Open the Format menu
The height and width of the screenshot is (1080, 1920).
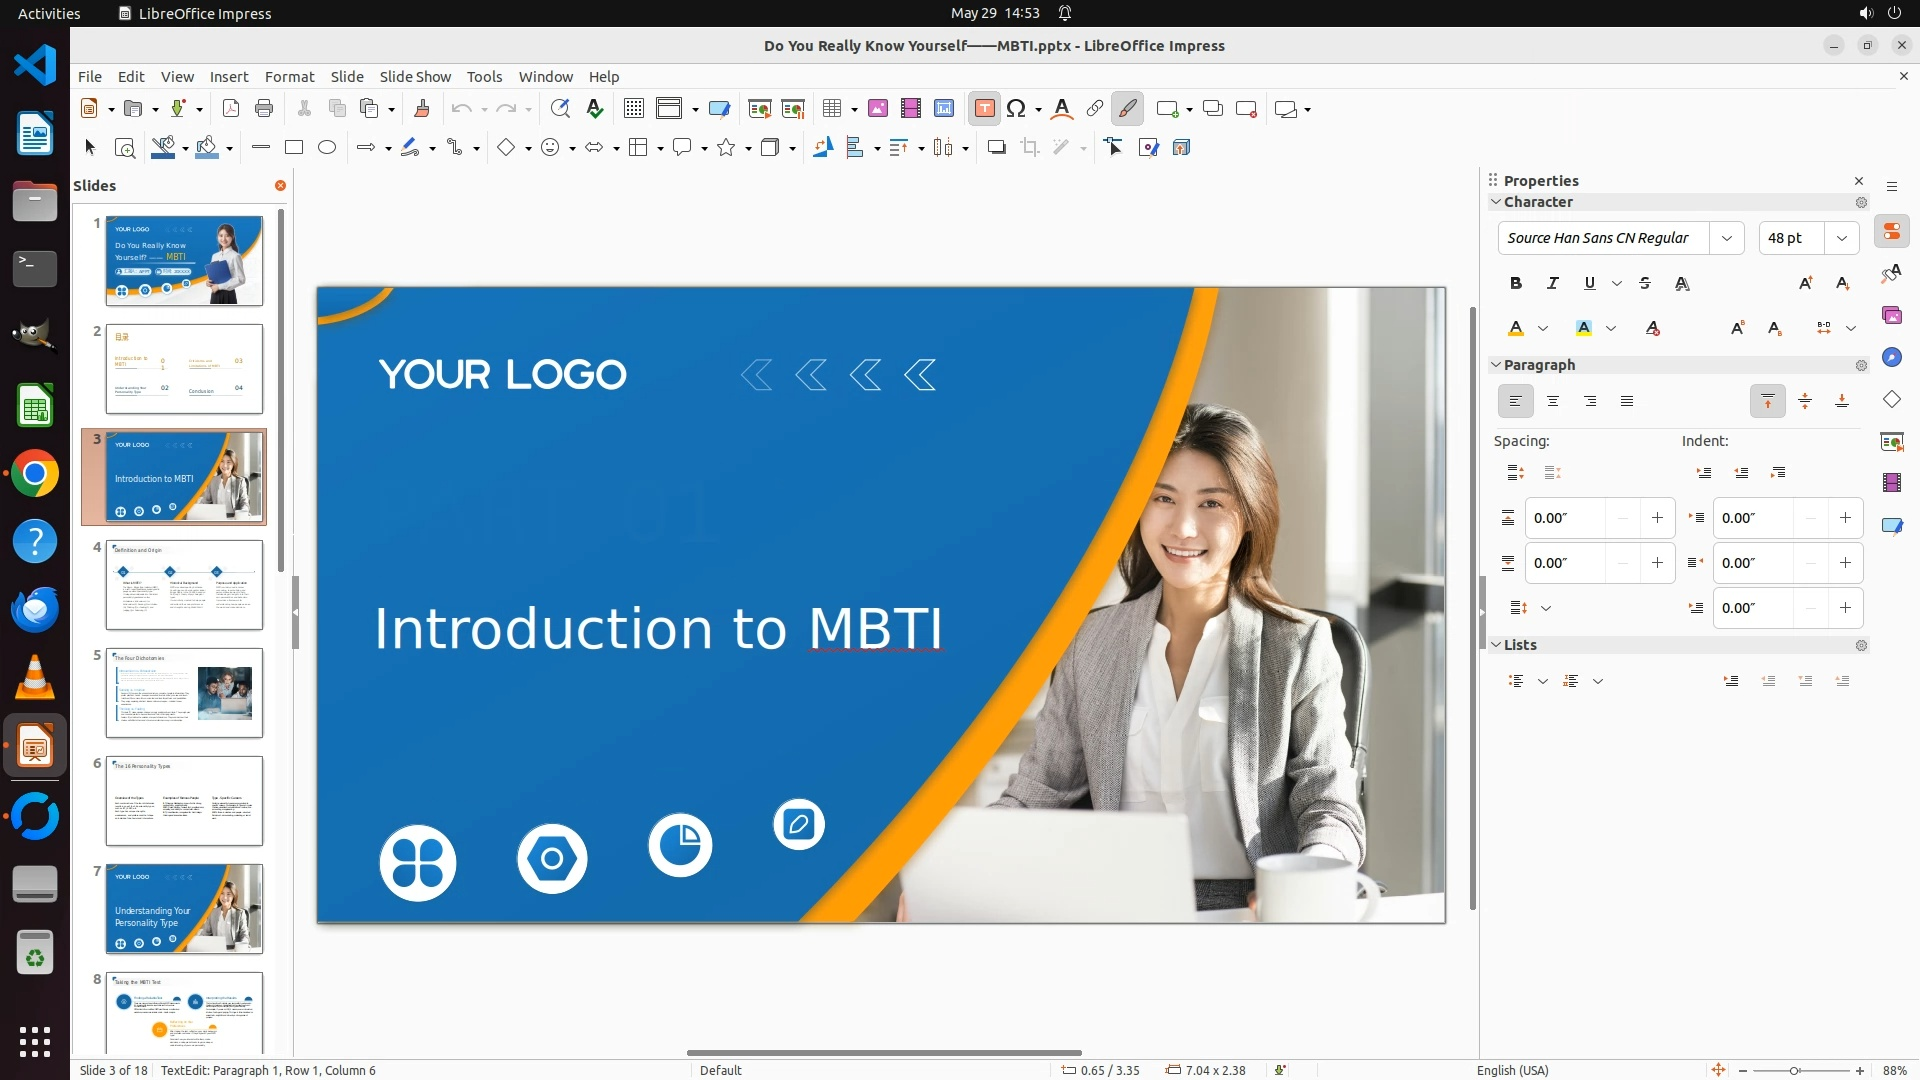[289, 77]
